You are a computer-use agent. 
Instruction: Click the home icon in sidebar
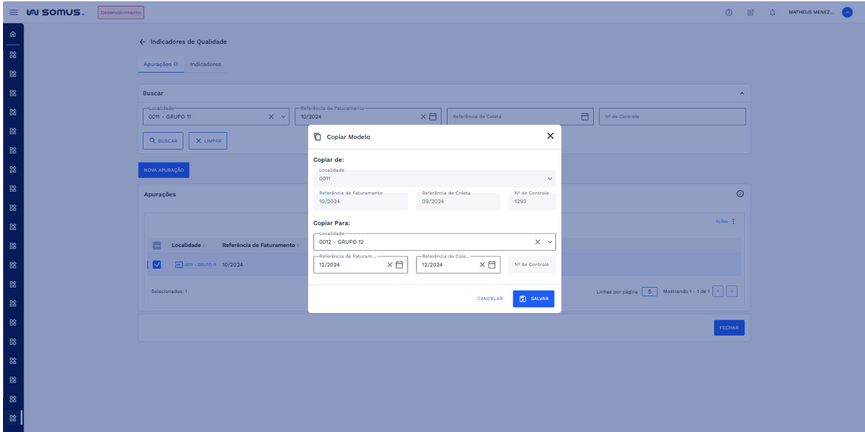[x=12, y=35]
